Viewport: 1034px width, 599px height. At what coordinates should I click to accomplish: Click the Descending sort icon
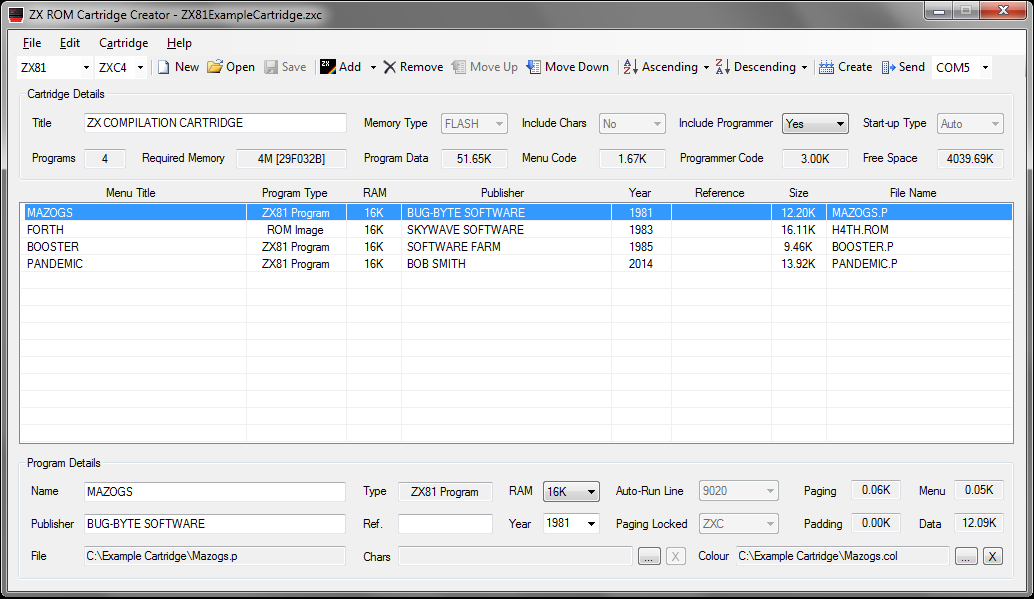[722, 67]
